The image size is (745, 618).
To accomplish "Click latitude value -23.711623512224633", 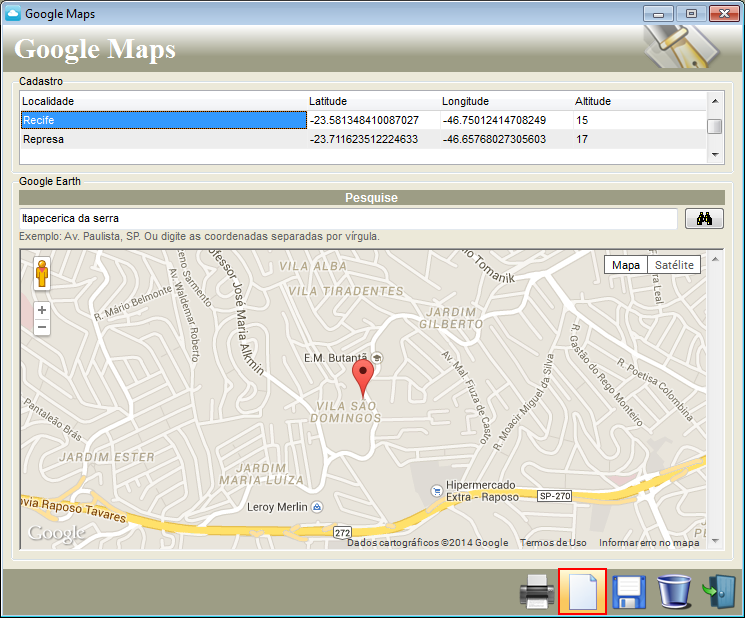I will pos(364,139).
